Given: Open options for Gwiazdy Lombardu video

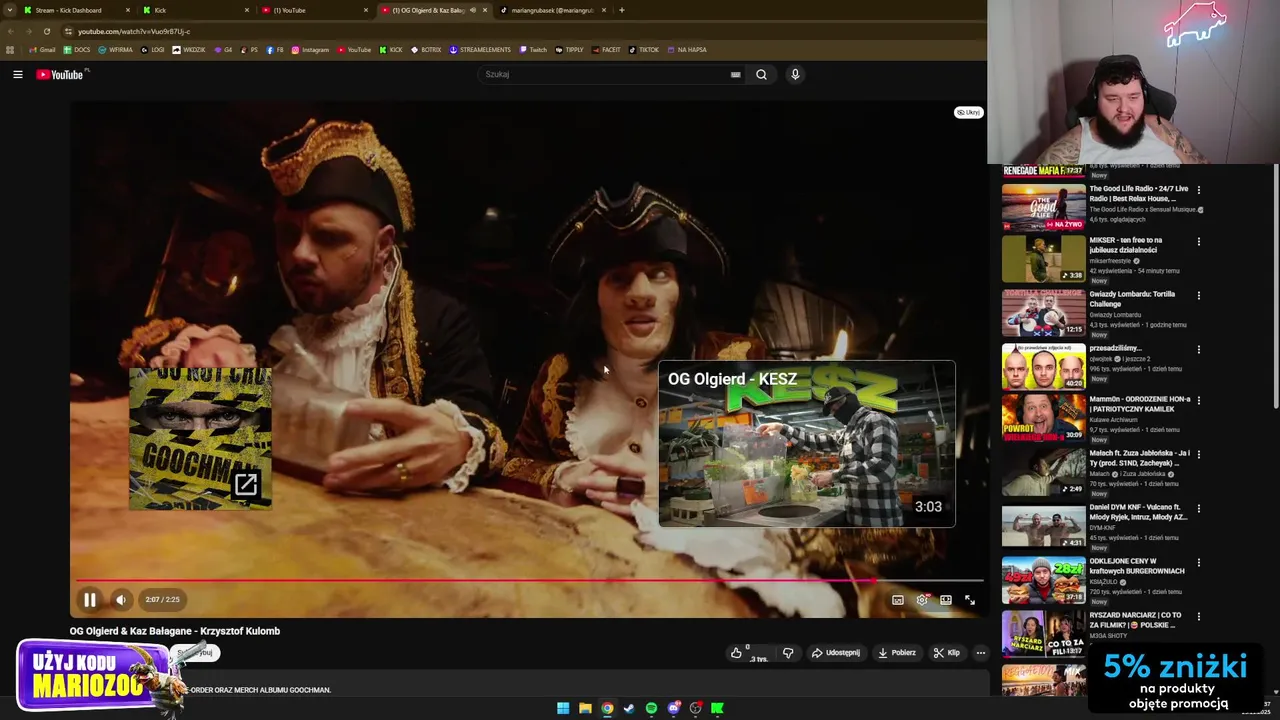Looking at the screenshot, I should [1199, 296].
